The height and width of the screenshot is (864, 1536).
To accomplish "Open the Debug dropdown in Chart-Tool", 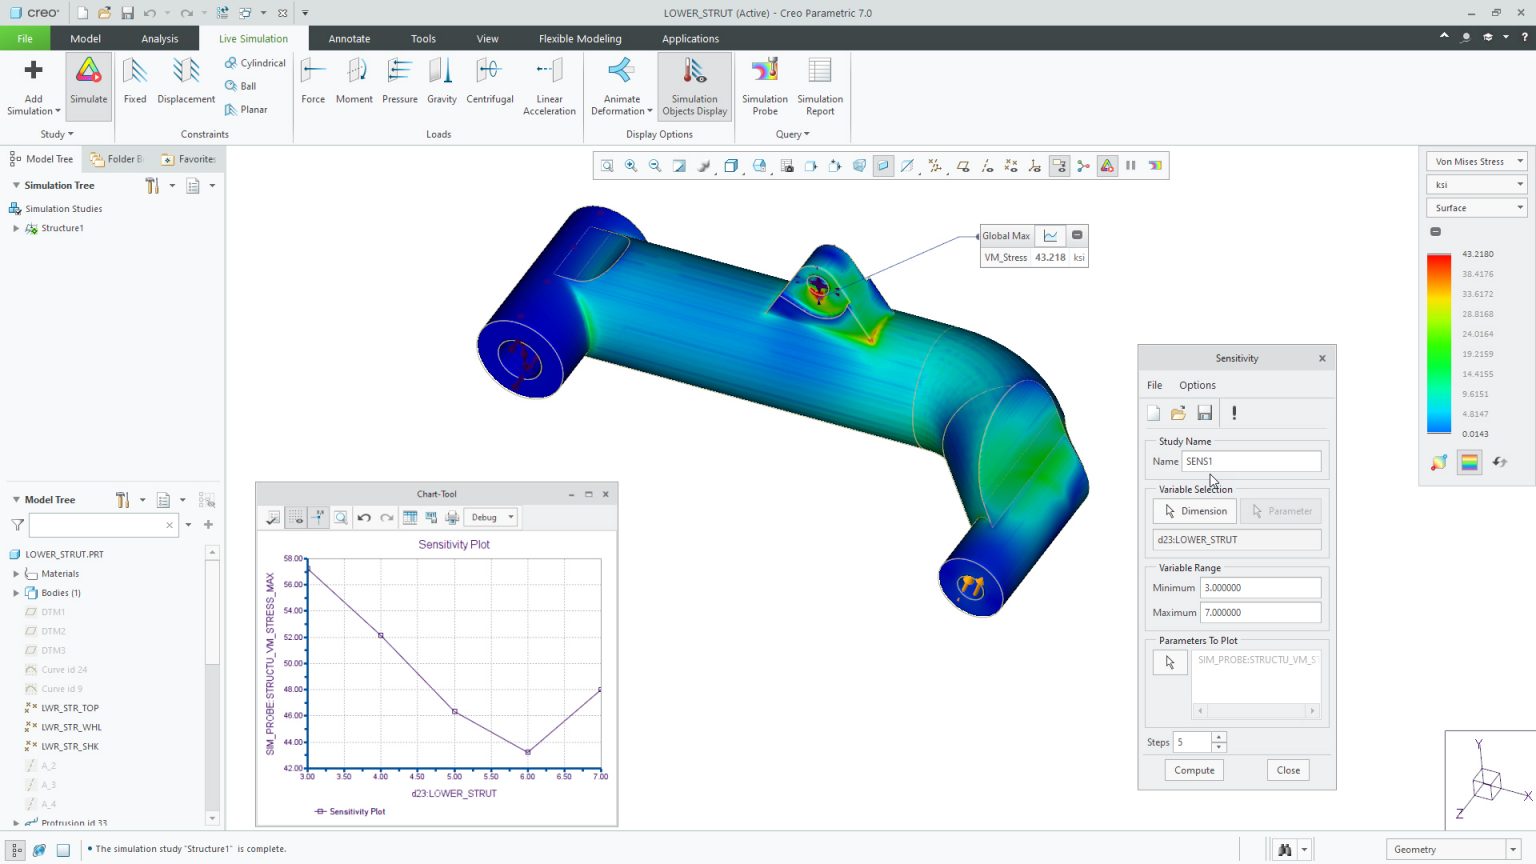I will (x=489, y=517).
